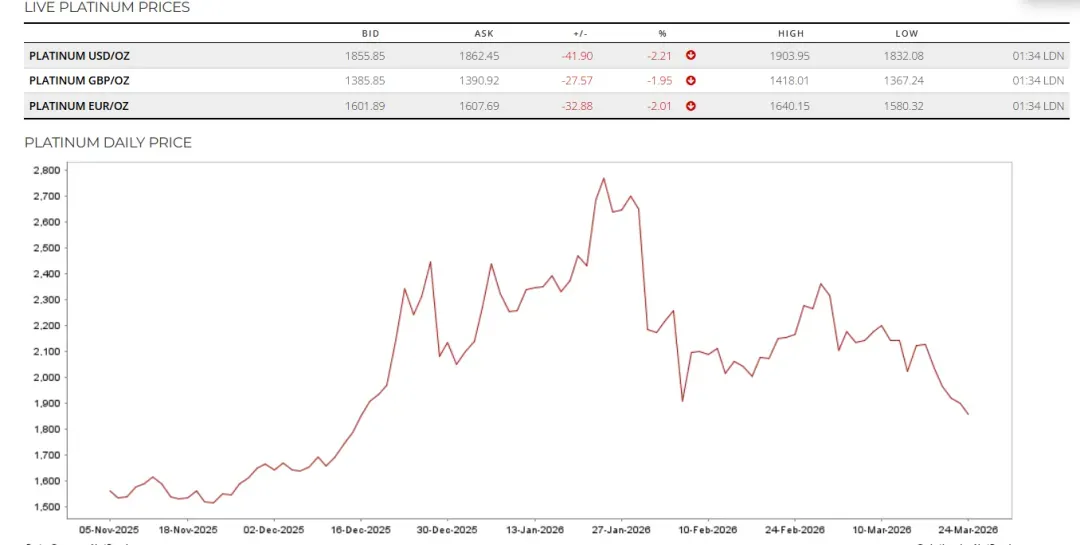Click the BID column header
The height and width of the screenshot is (545, 1080).
tap(371, 34)
